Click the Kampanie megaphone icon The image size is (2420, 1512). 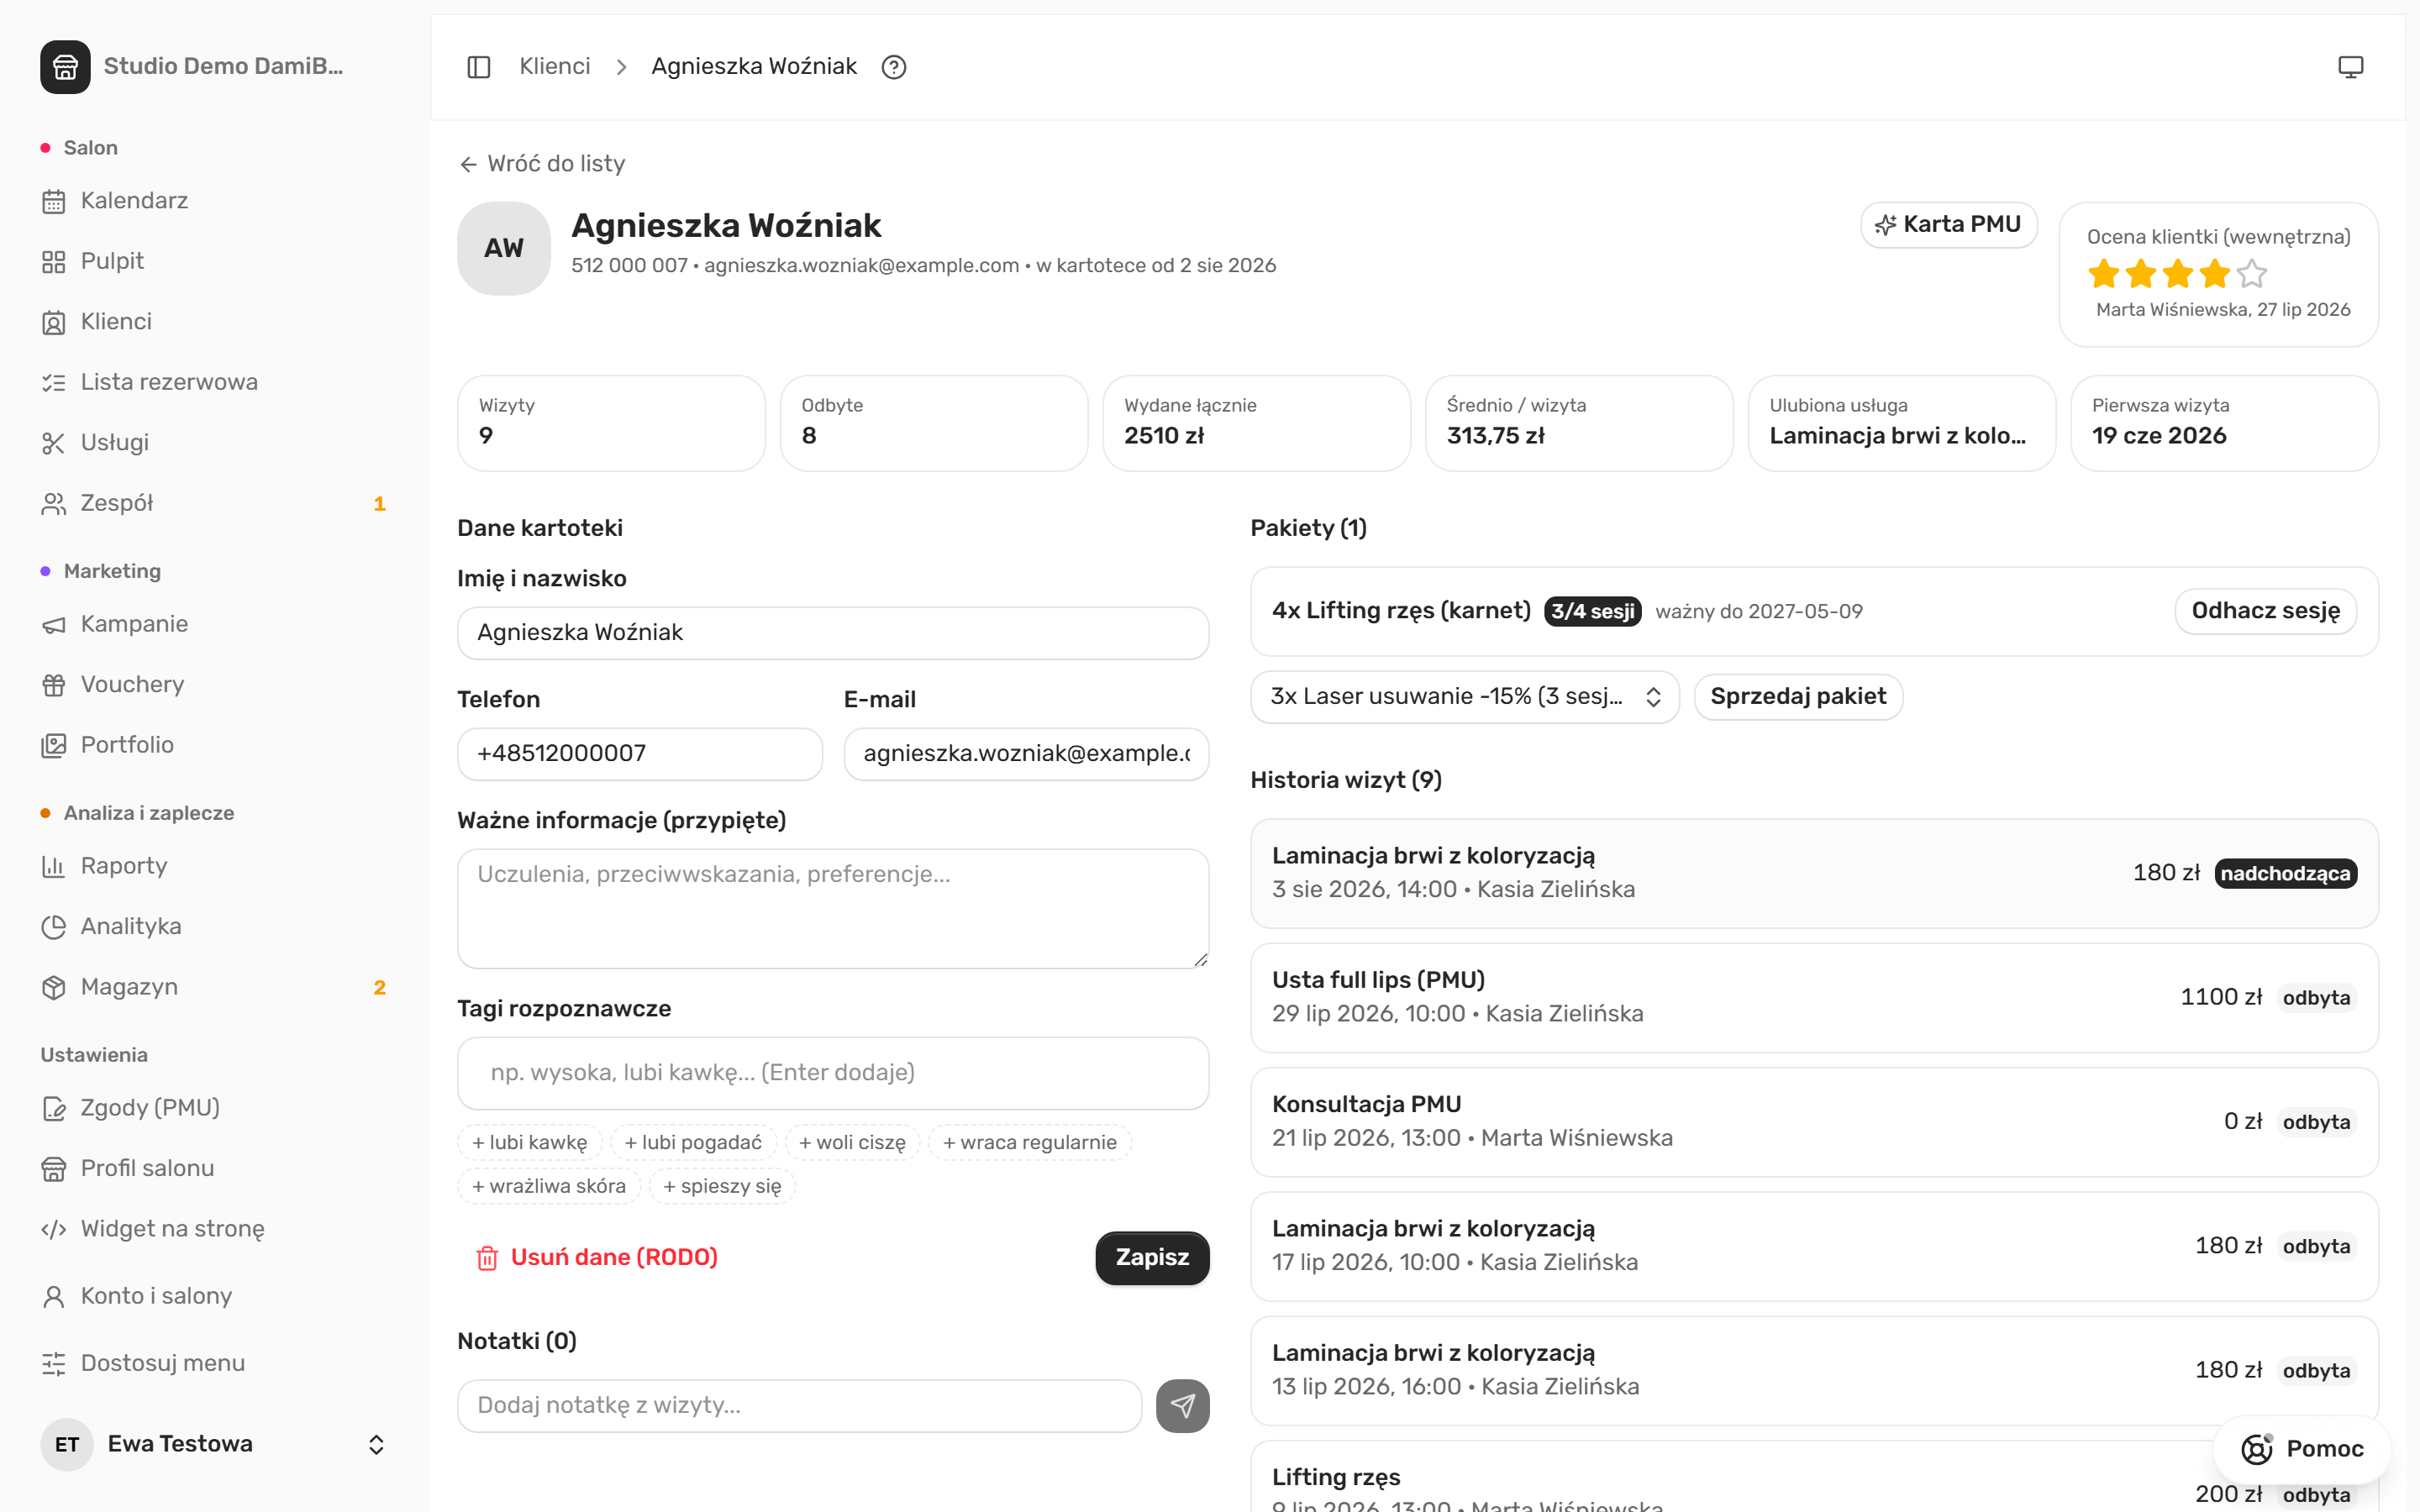pos(54,625)
